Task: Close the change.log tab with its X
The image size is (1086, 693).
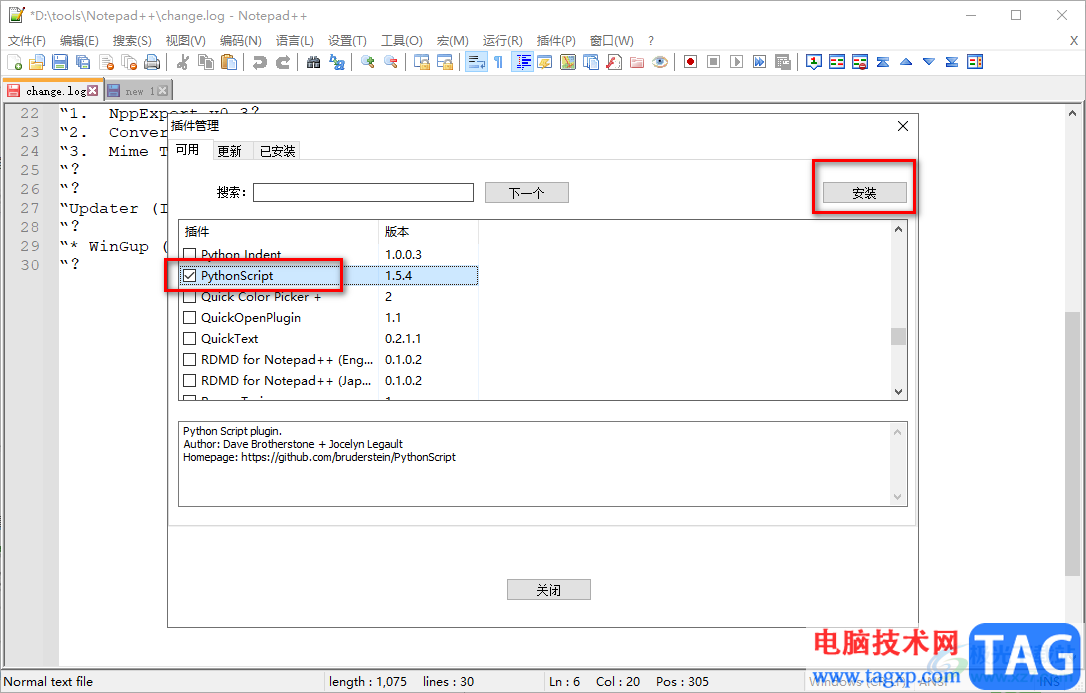Action: tap(93, 91)
